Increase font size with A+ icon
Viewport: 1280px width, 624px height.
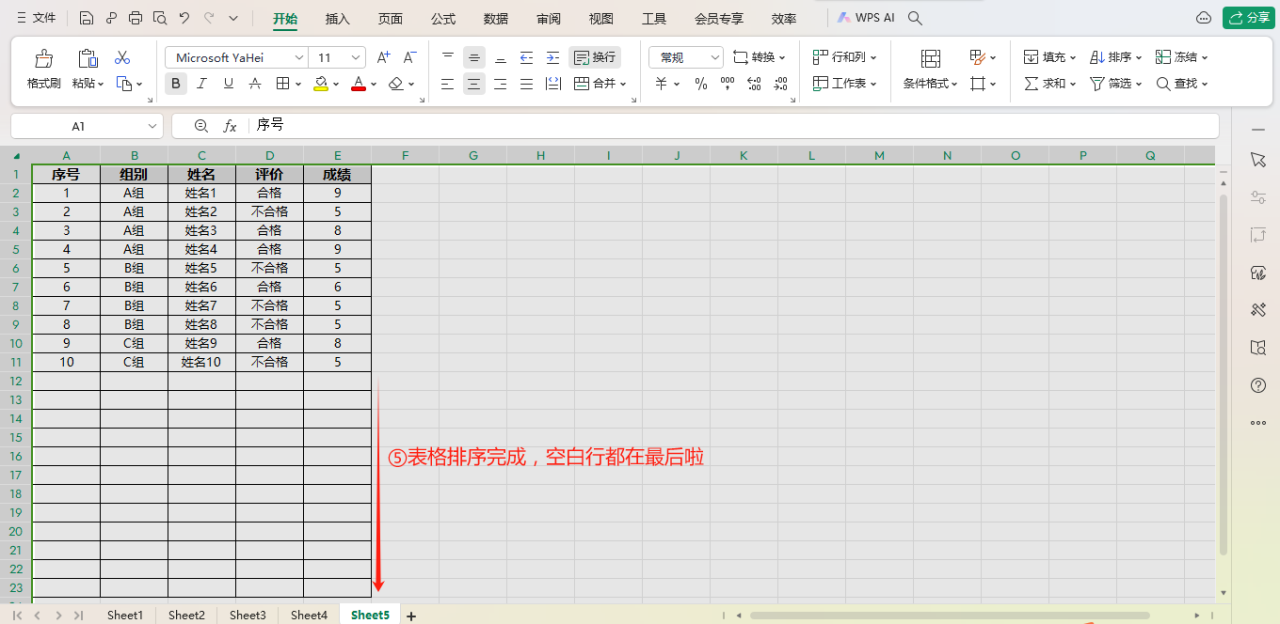[x=384, y=58]
